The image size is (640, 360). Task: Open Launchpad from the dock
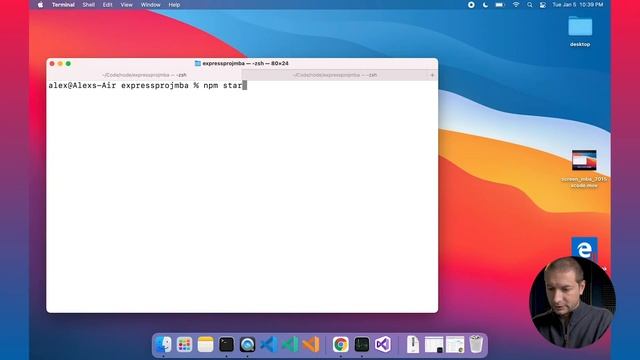(x=184, y=344)
